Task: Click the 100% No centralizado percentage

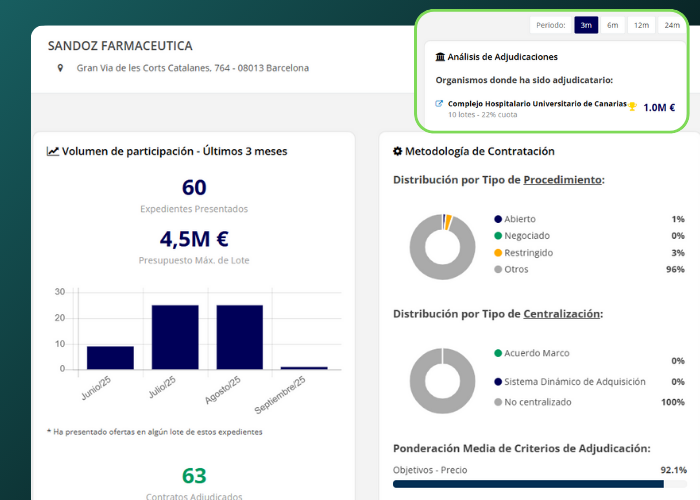Action: click(x=673, y=402)
